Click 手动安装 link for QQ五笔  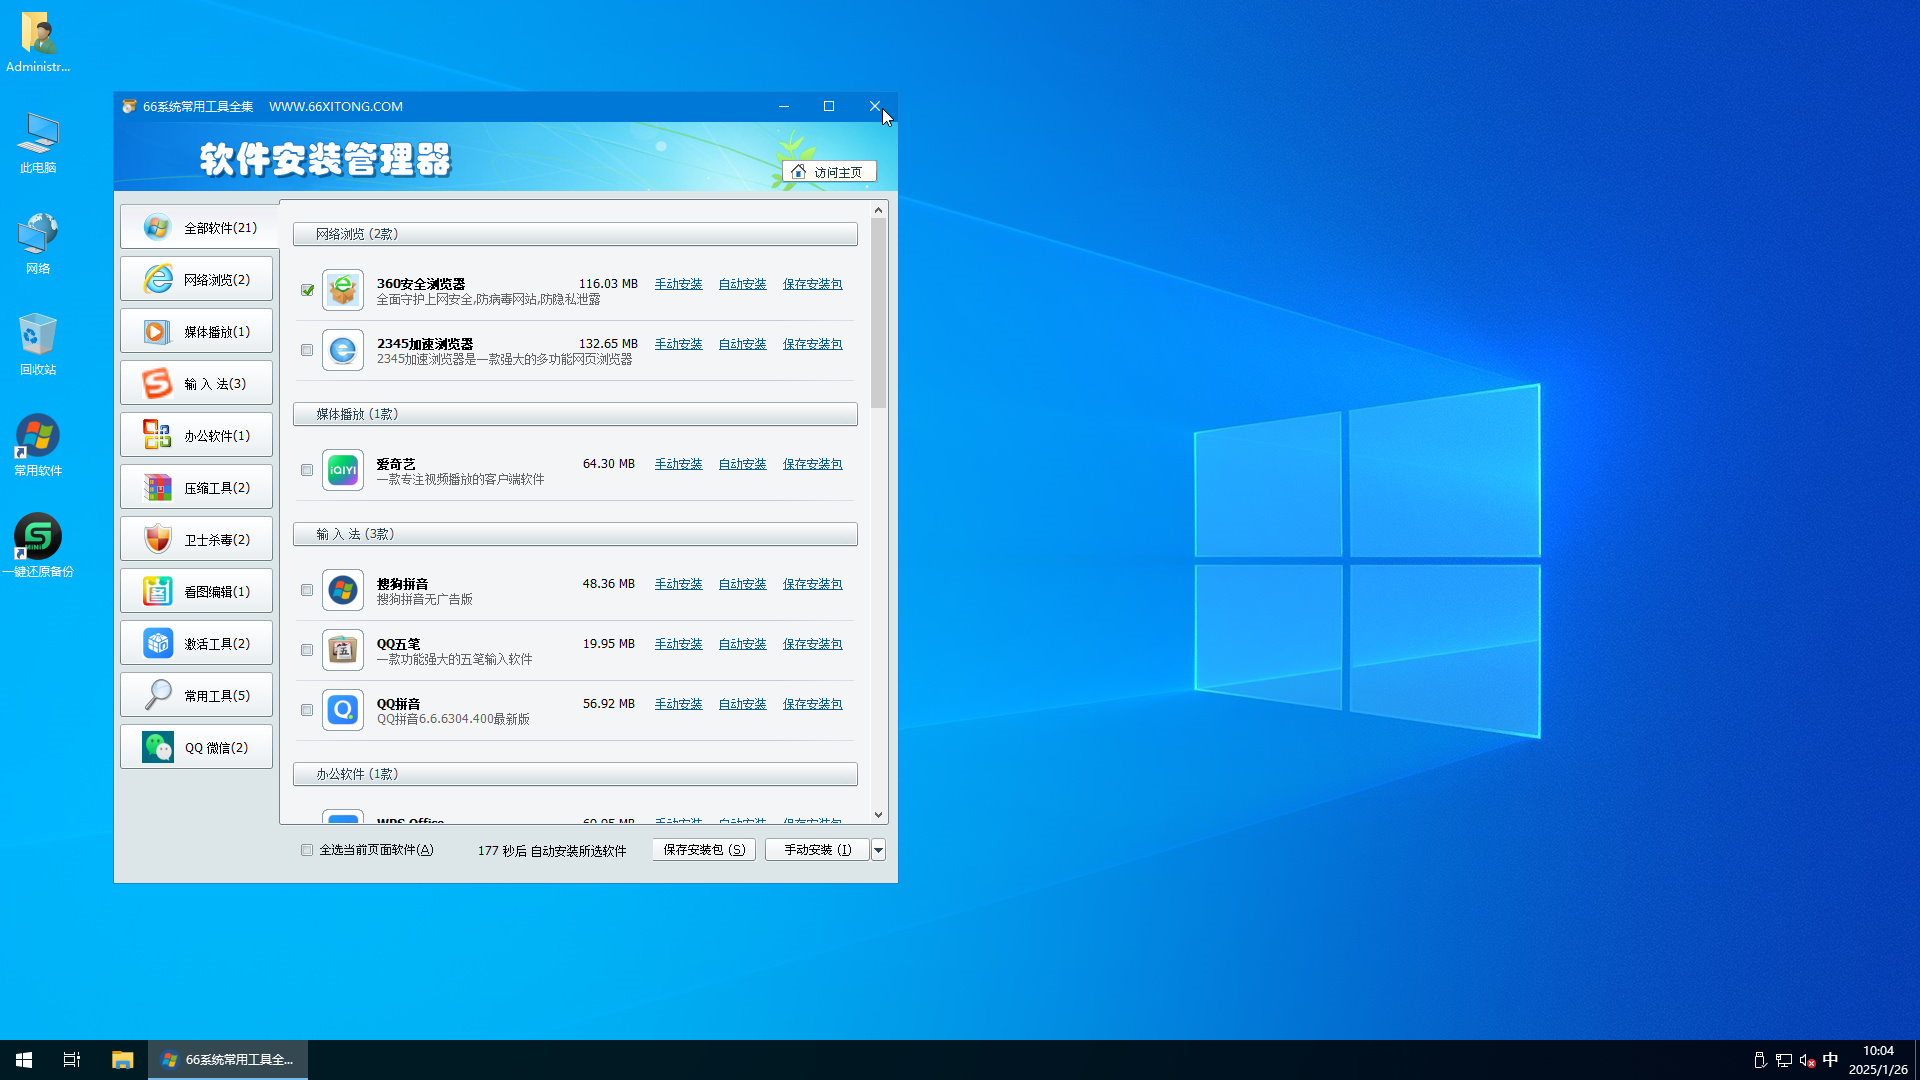pyautogui.click(x=678, y=644)
